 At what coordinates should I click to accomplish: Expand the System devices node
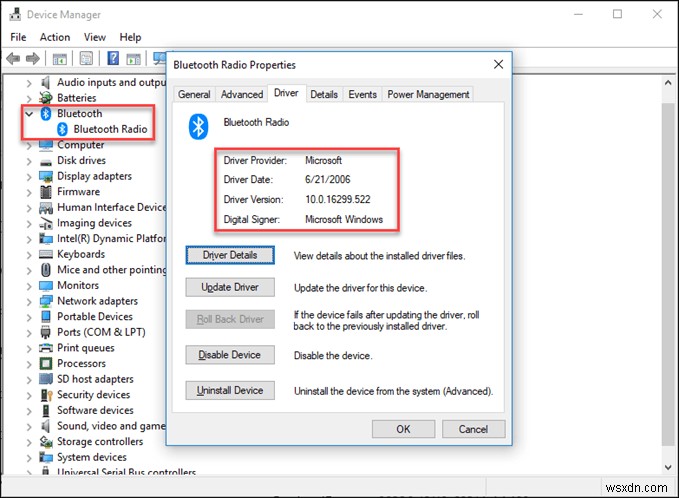coord(29,457)
